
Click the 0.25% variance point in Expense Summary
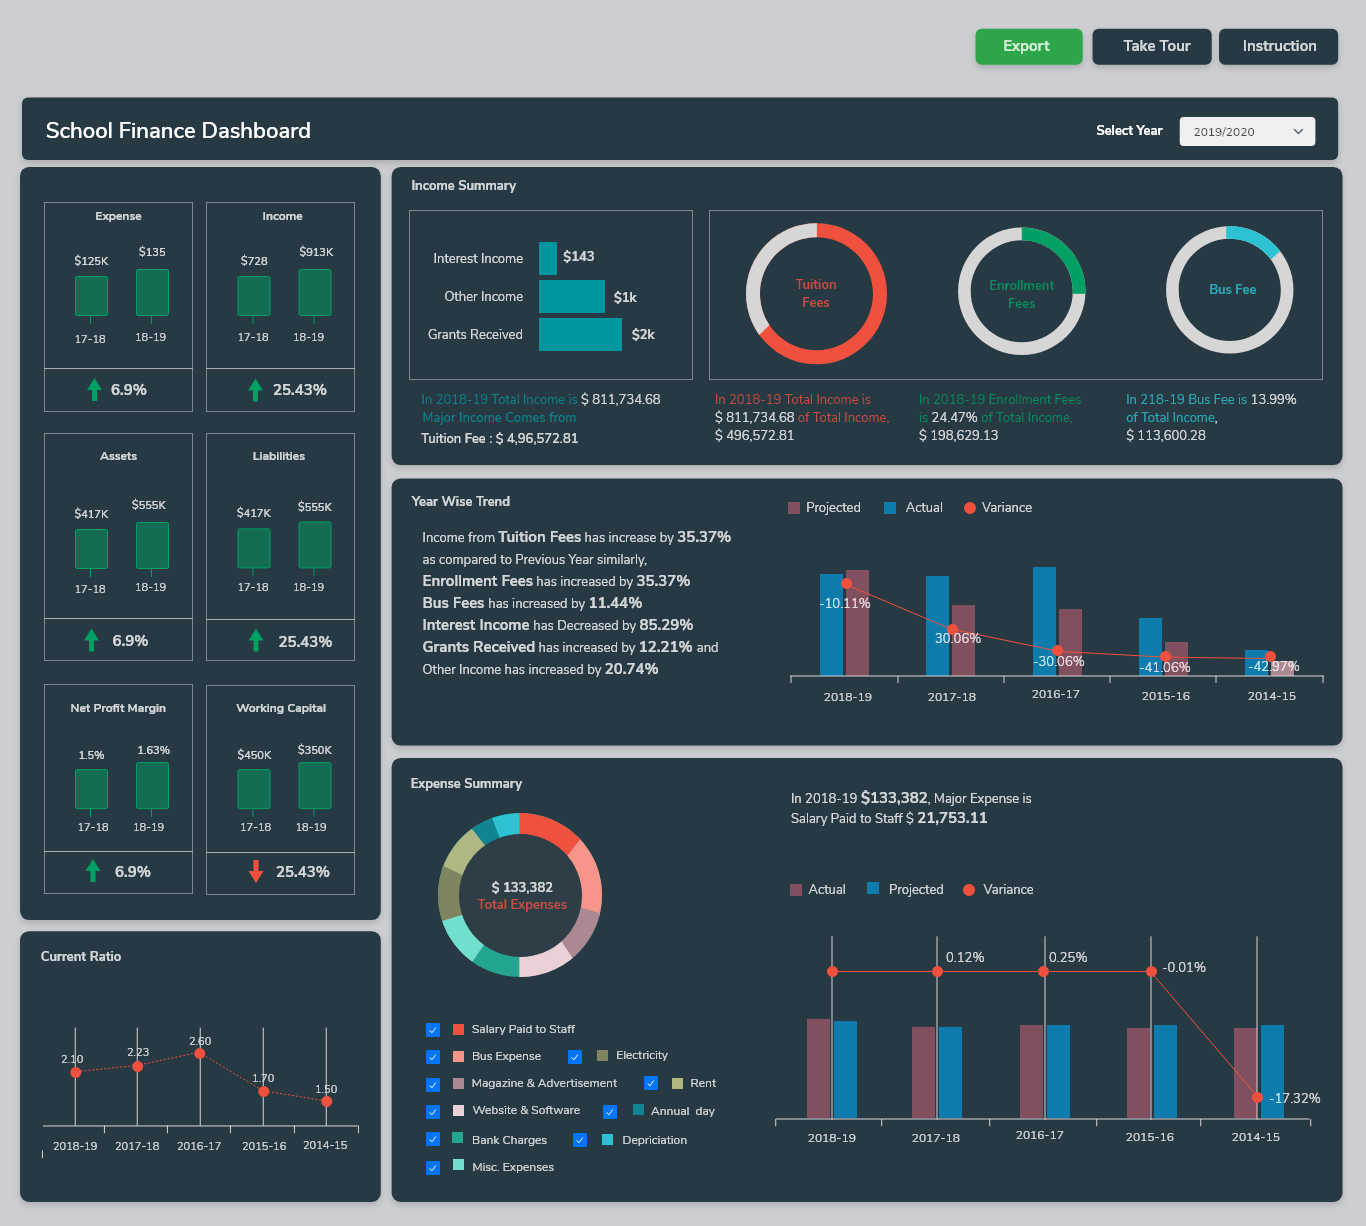[1044, 971]
